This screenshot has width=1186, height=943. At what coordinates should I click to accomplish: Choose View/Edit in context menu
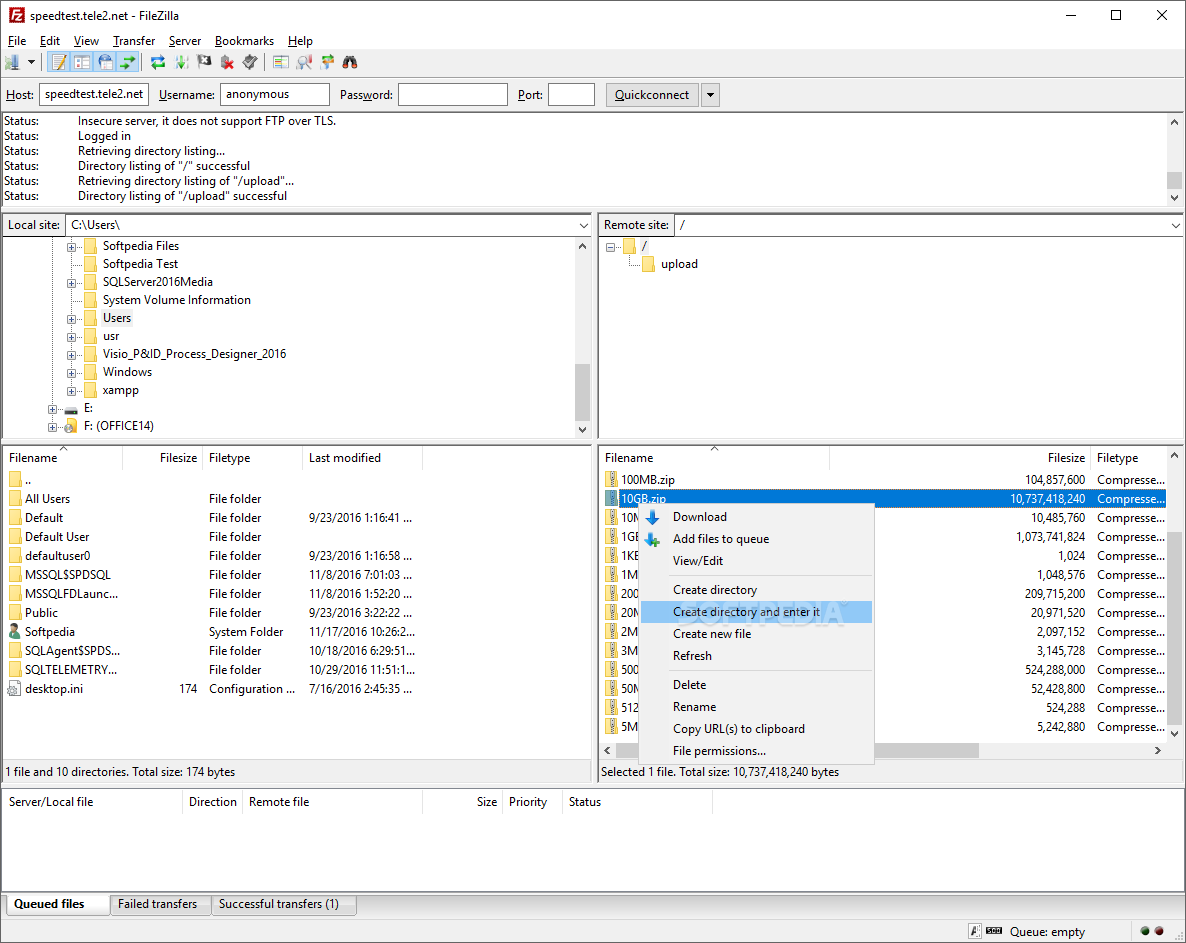coord(756,561)
